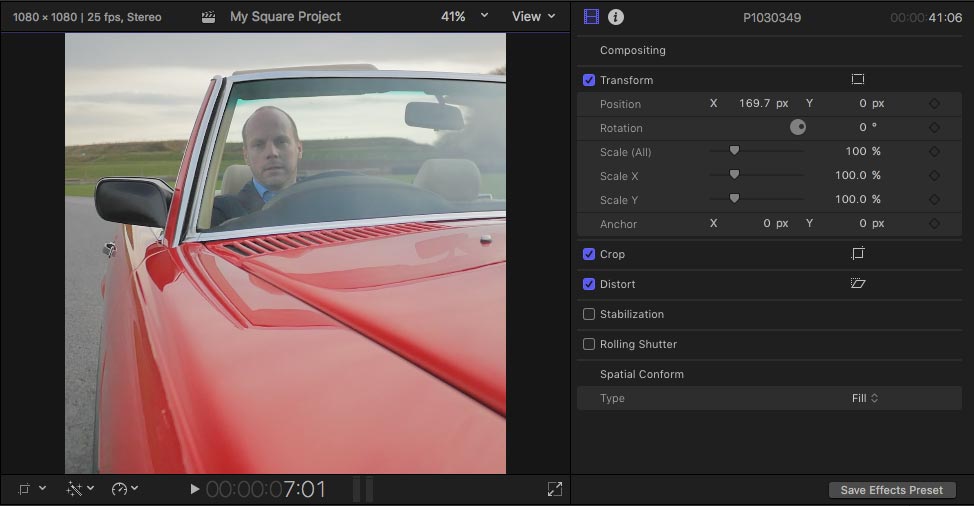Click the enhancements magic wand icon
The width and height of the screenshot is (974, 506).
pos(74,489)
